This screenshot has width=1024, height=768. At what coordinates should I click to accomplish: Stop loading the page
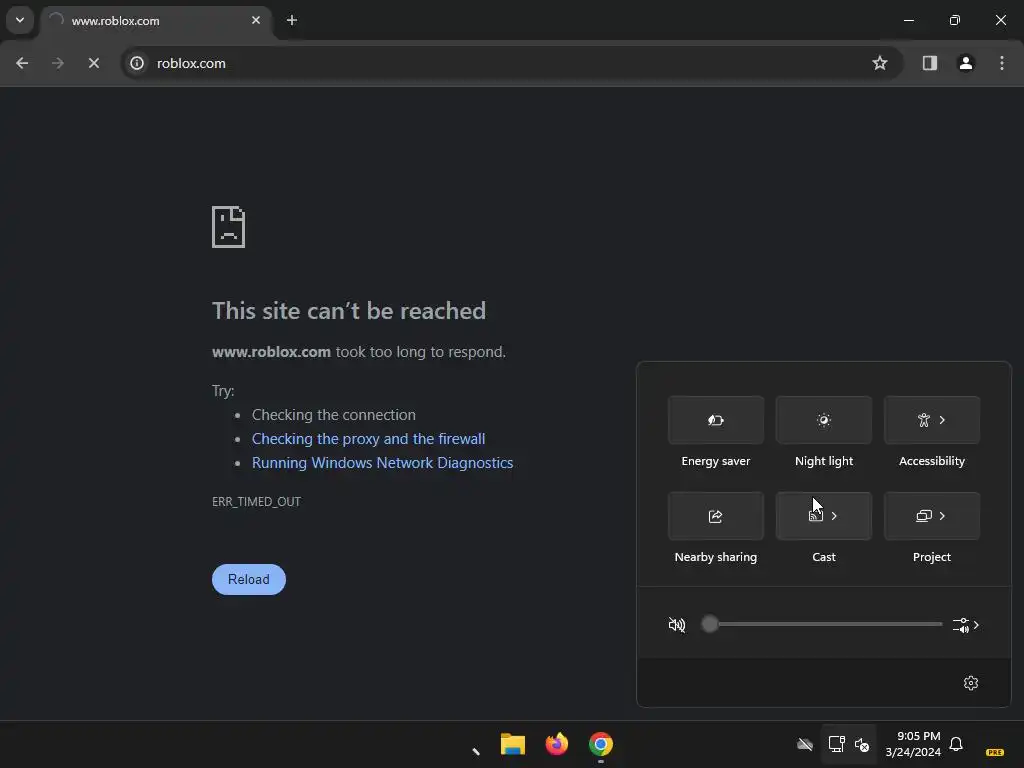(x=93, y=63)
